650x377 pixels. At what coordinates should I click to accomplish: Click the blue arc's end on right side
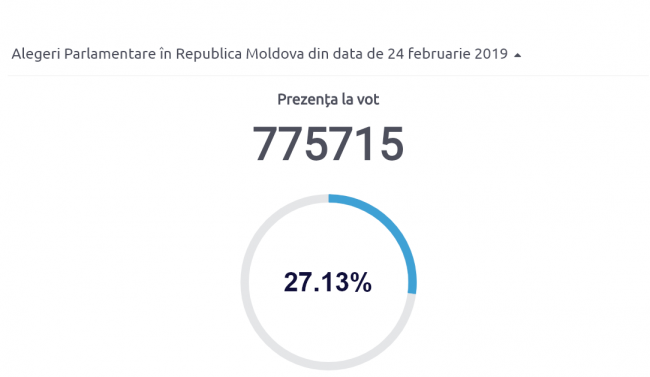tap(412, 290)
